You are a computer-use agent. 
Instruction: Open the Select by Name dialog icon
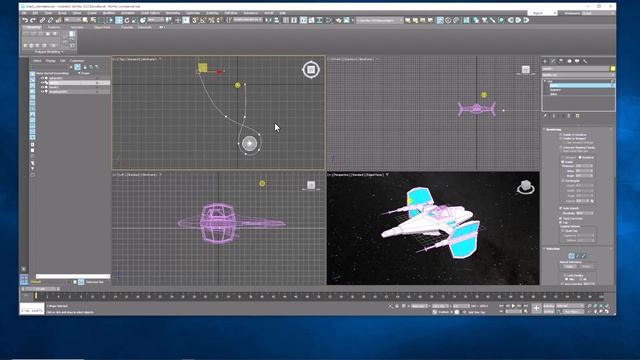click(93, 20)
